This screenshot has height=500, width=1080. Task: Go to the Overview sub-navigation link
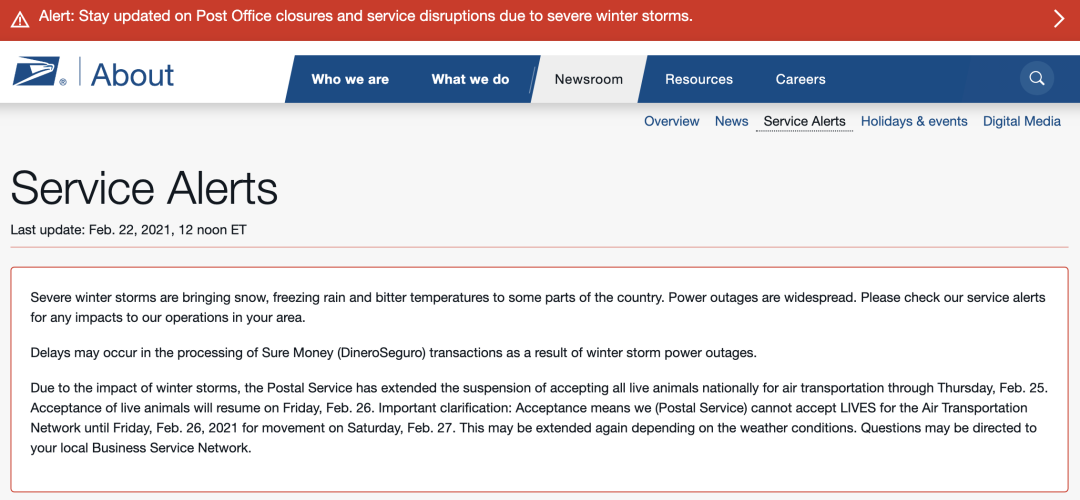[x=672, y=121]
